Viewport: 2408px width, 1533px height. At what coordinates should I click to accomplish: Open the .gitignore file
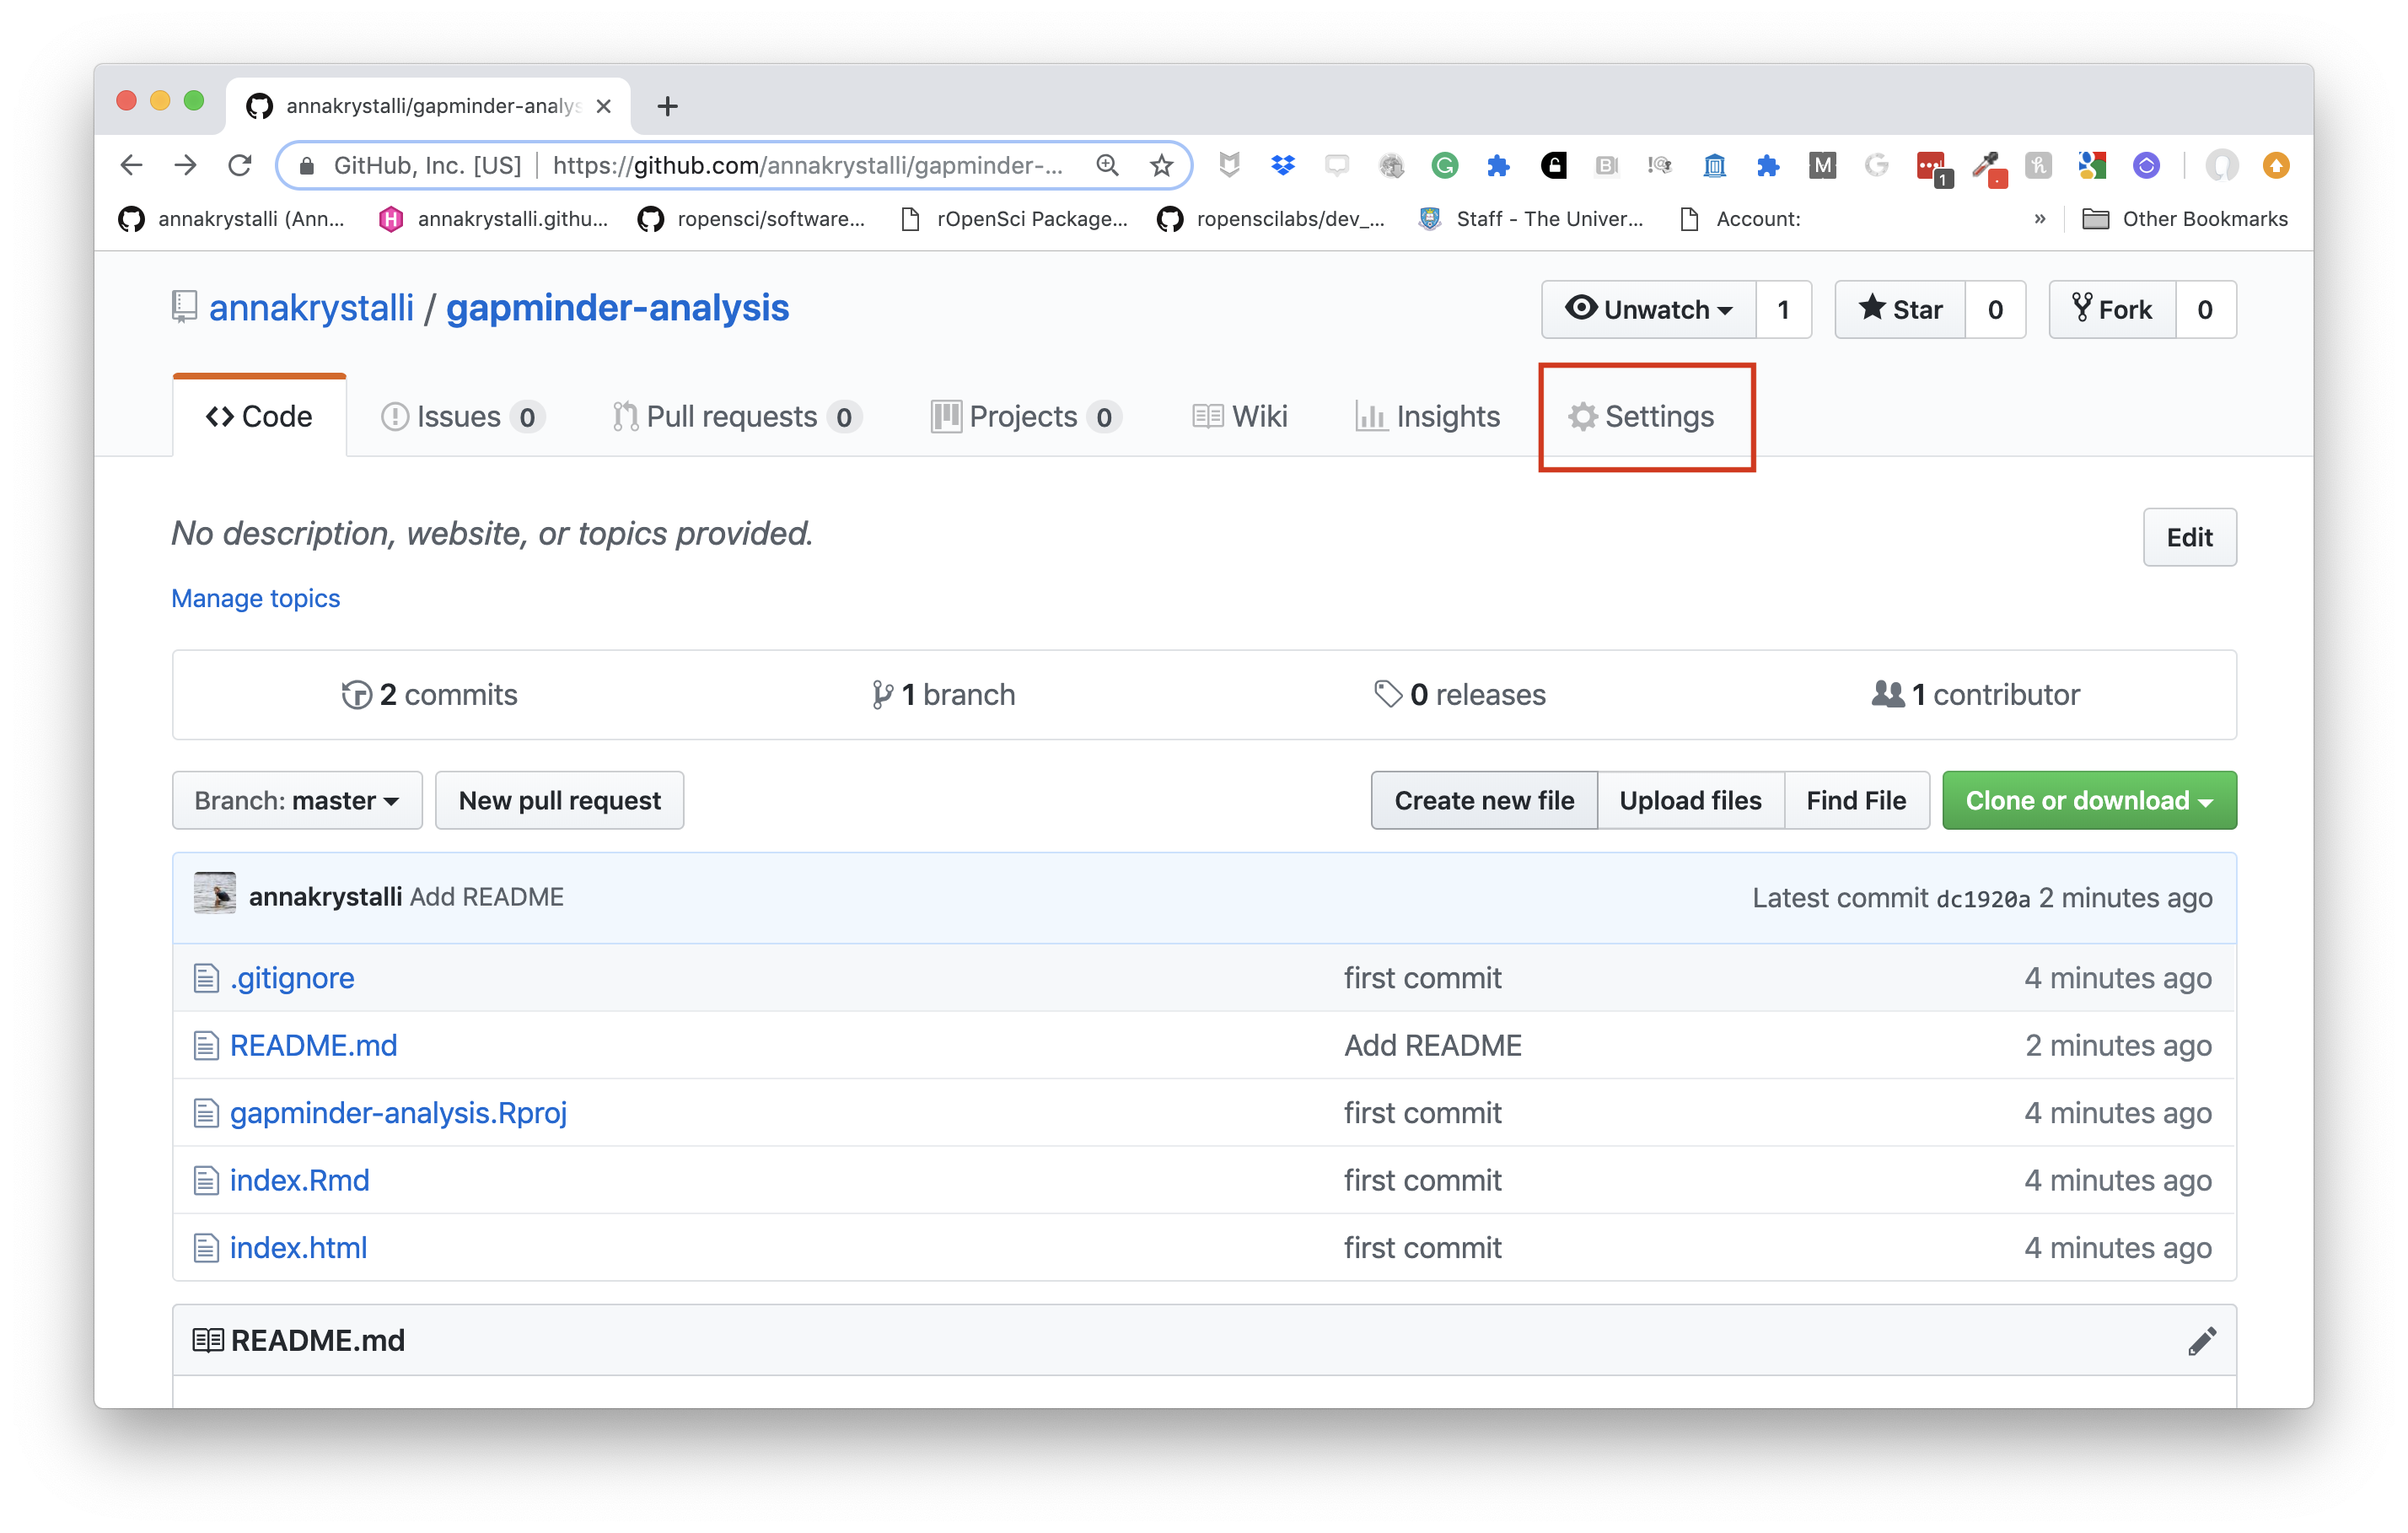point(292,978)
